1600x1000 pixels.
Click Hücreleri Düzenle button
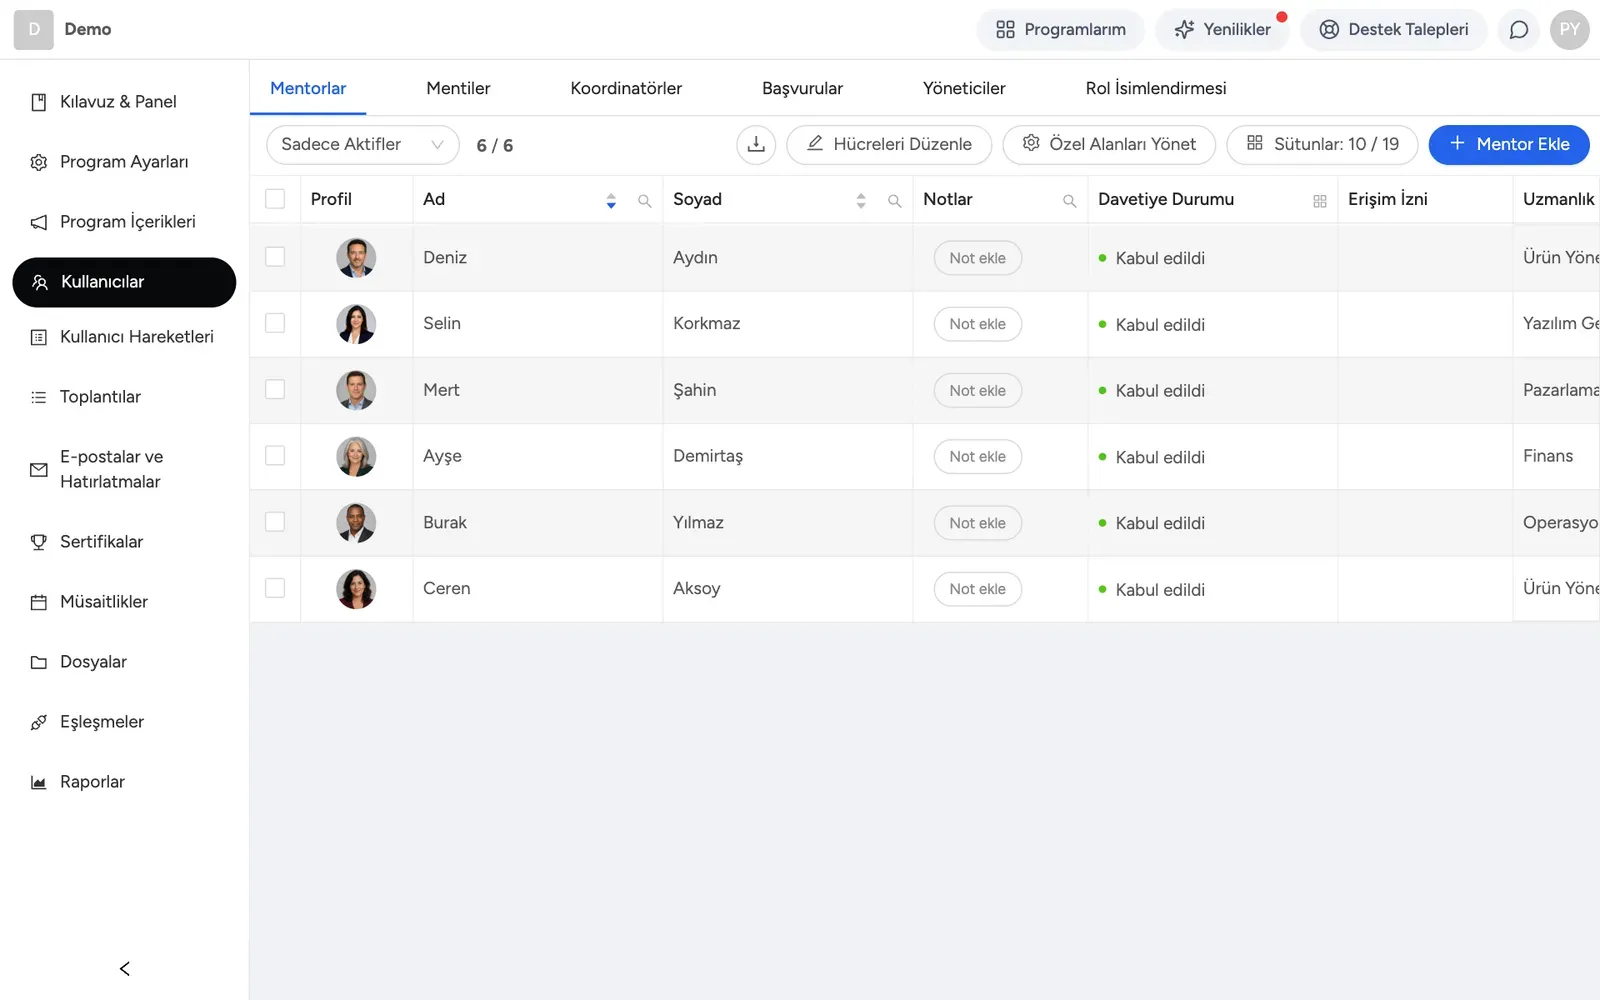889,145
